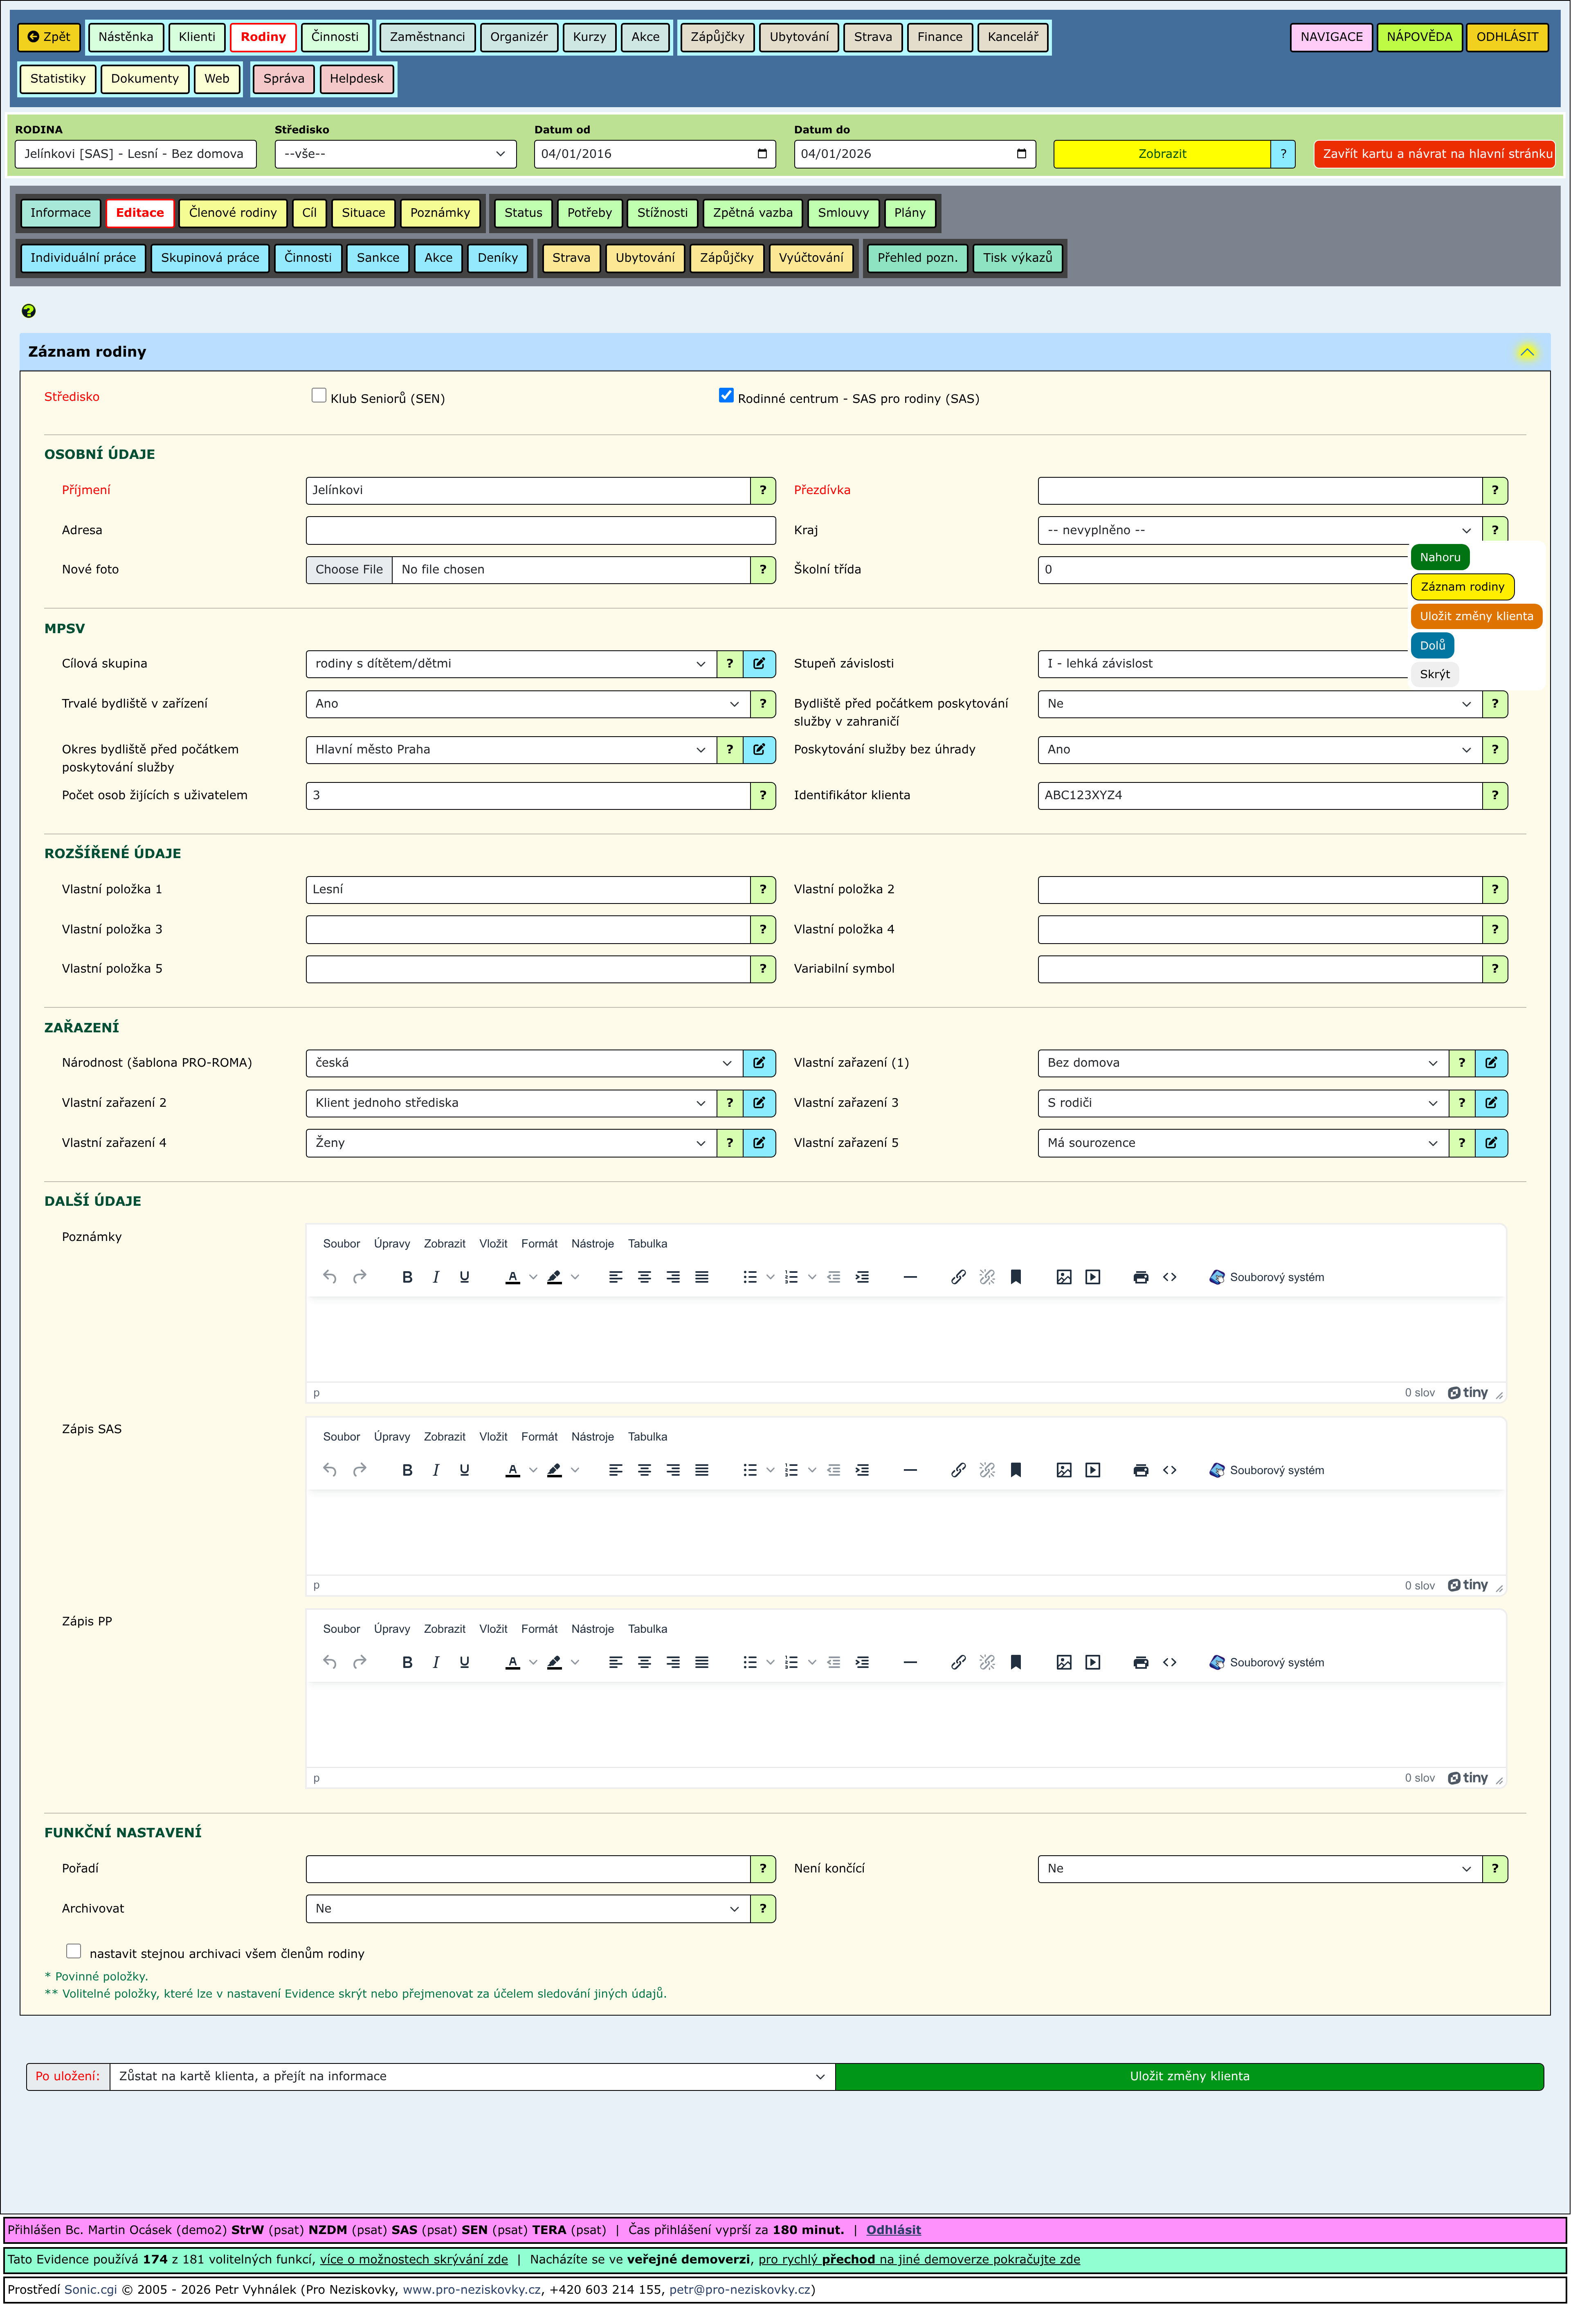
Task: Open the Není končící dropdown
Action: click(x=1260, y=1869)
